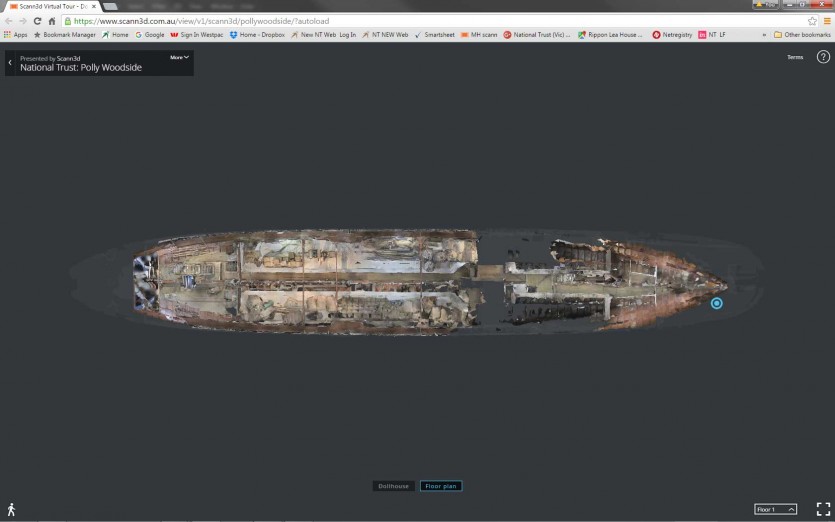The height and width of the screenshot is (522, 835).
Task: Expand the More dropdown in the title panel
Action: click(x=179, y=57)
